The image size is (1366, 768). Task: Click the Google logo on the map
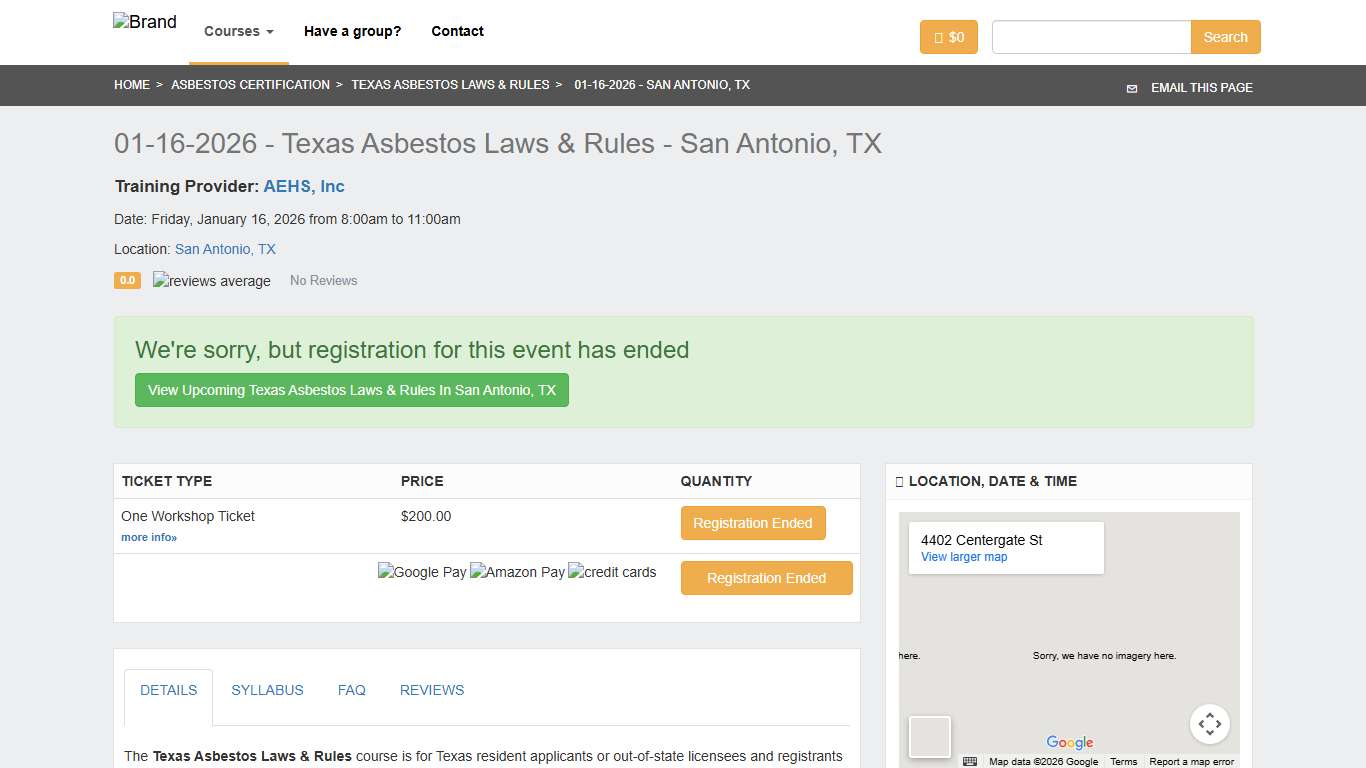click(1069, 742)
